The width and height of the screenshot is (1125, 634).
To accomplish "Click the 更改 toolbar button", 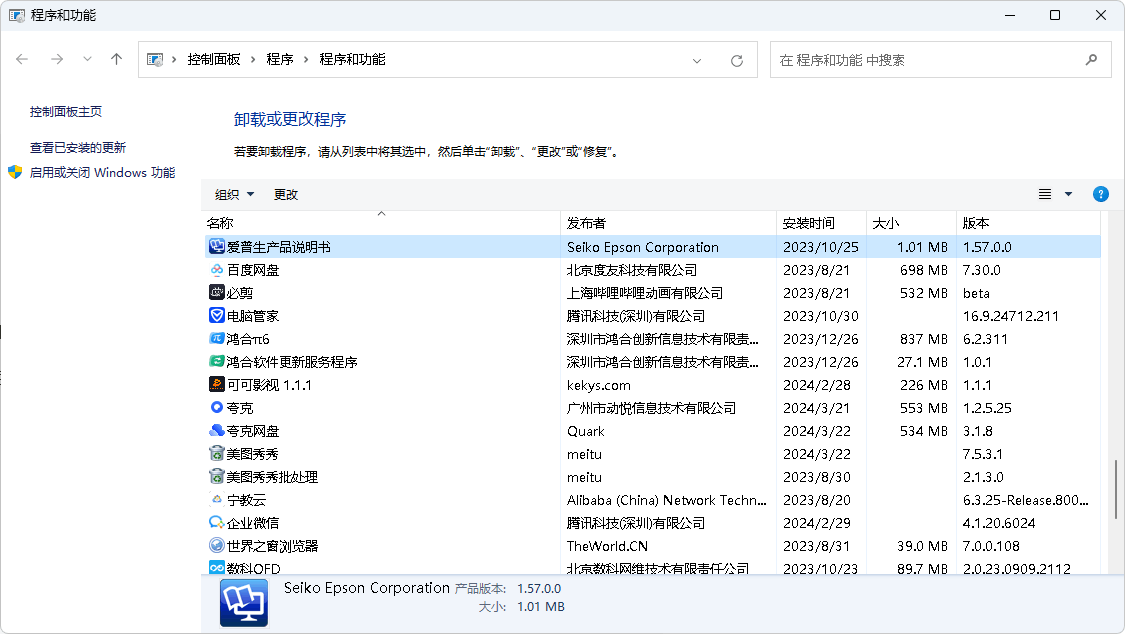I will click(286, 194).
